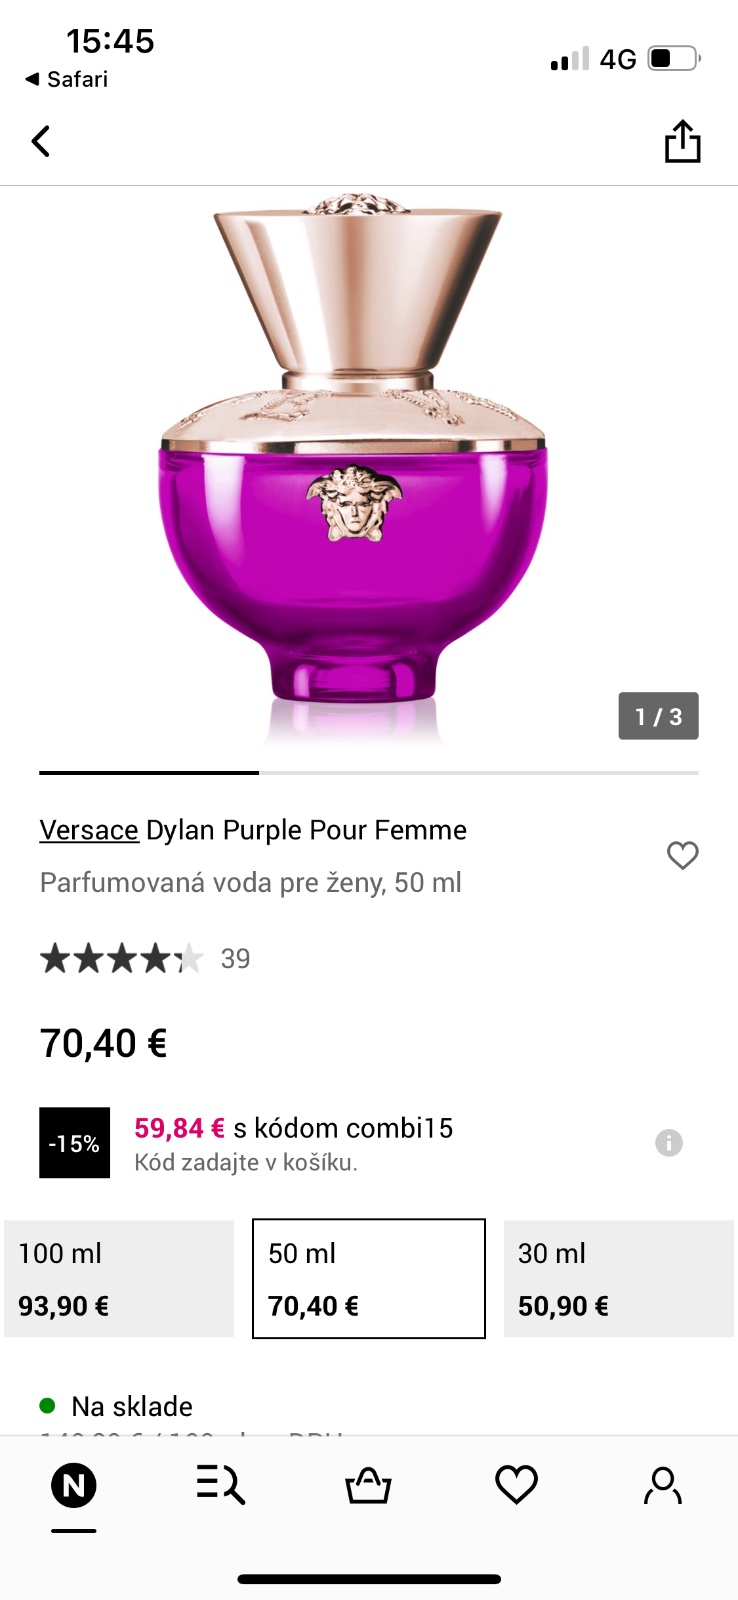Go to Notino home tab
Image resolution: width=738 pixels, height=1600 pixels.
point(74,1486)
